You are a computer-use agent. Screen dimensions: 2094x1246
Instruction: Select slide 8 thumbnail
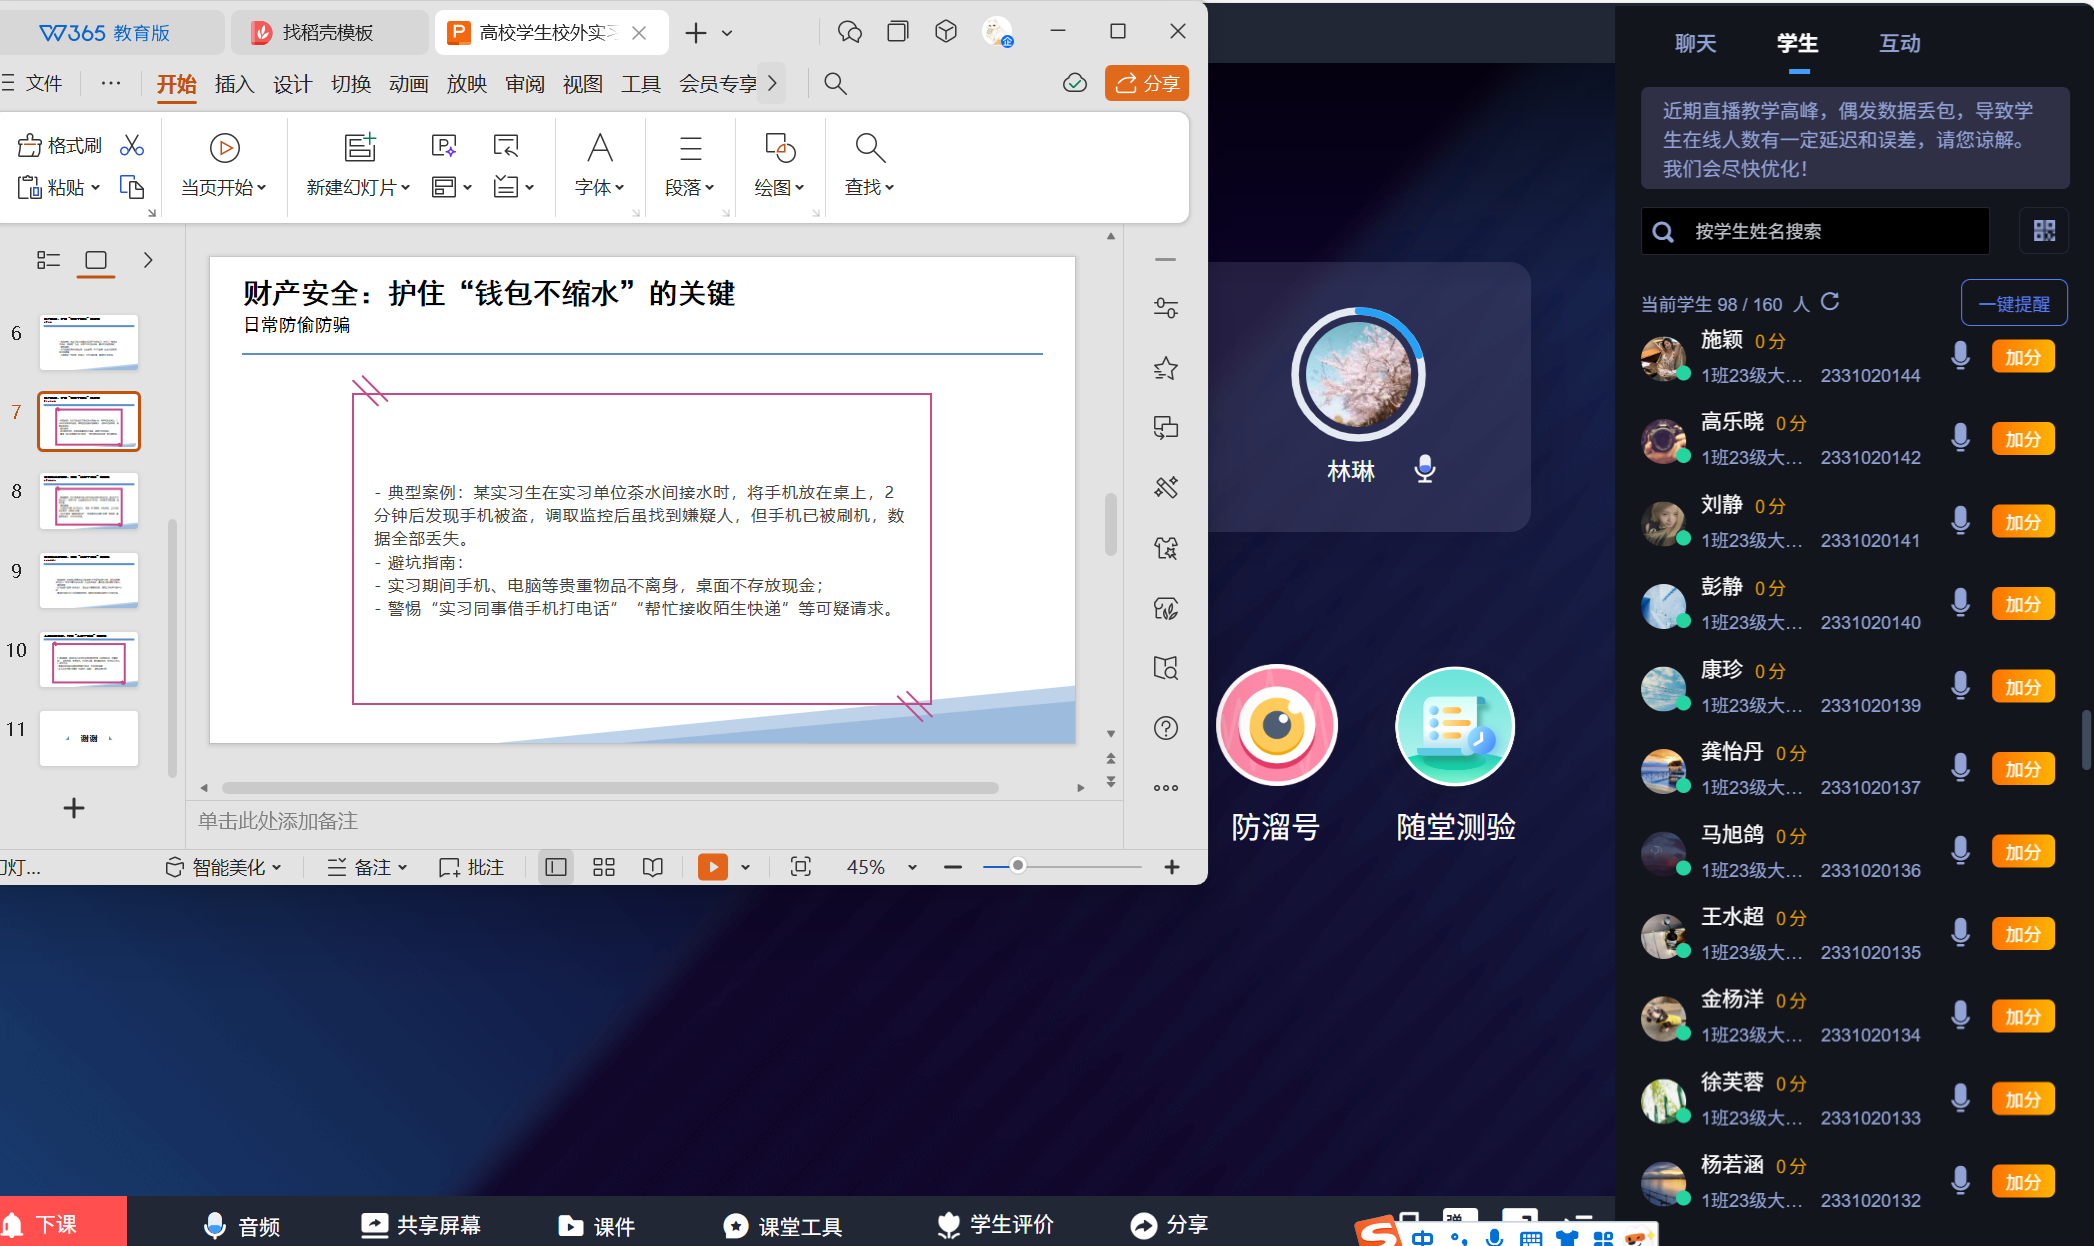(x=89, y=500)
